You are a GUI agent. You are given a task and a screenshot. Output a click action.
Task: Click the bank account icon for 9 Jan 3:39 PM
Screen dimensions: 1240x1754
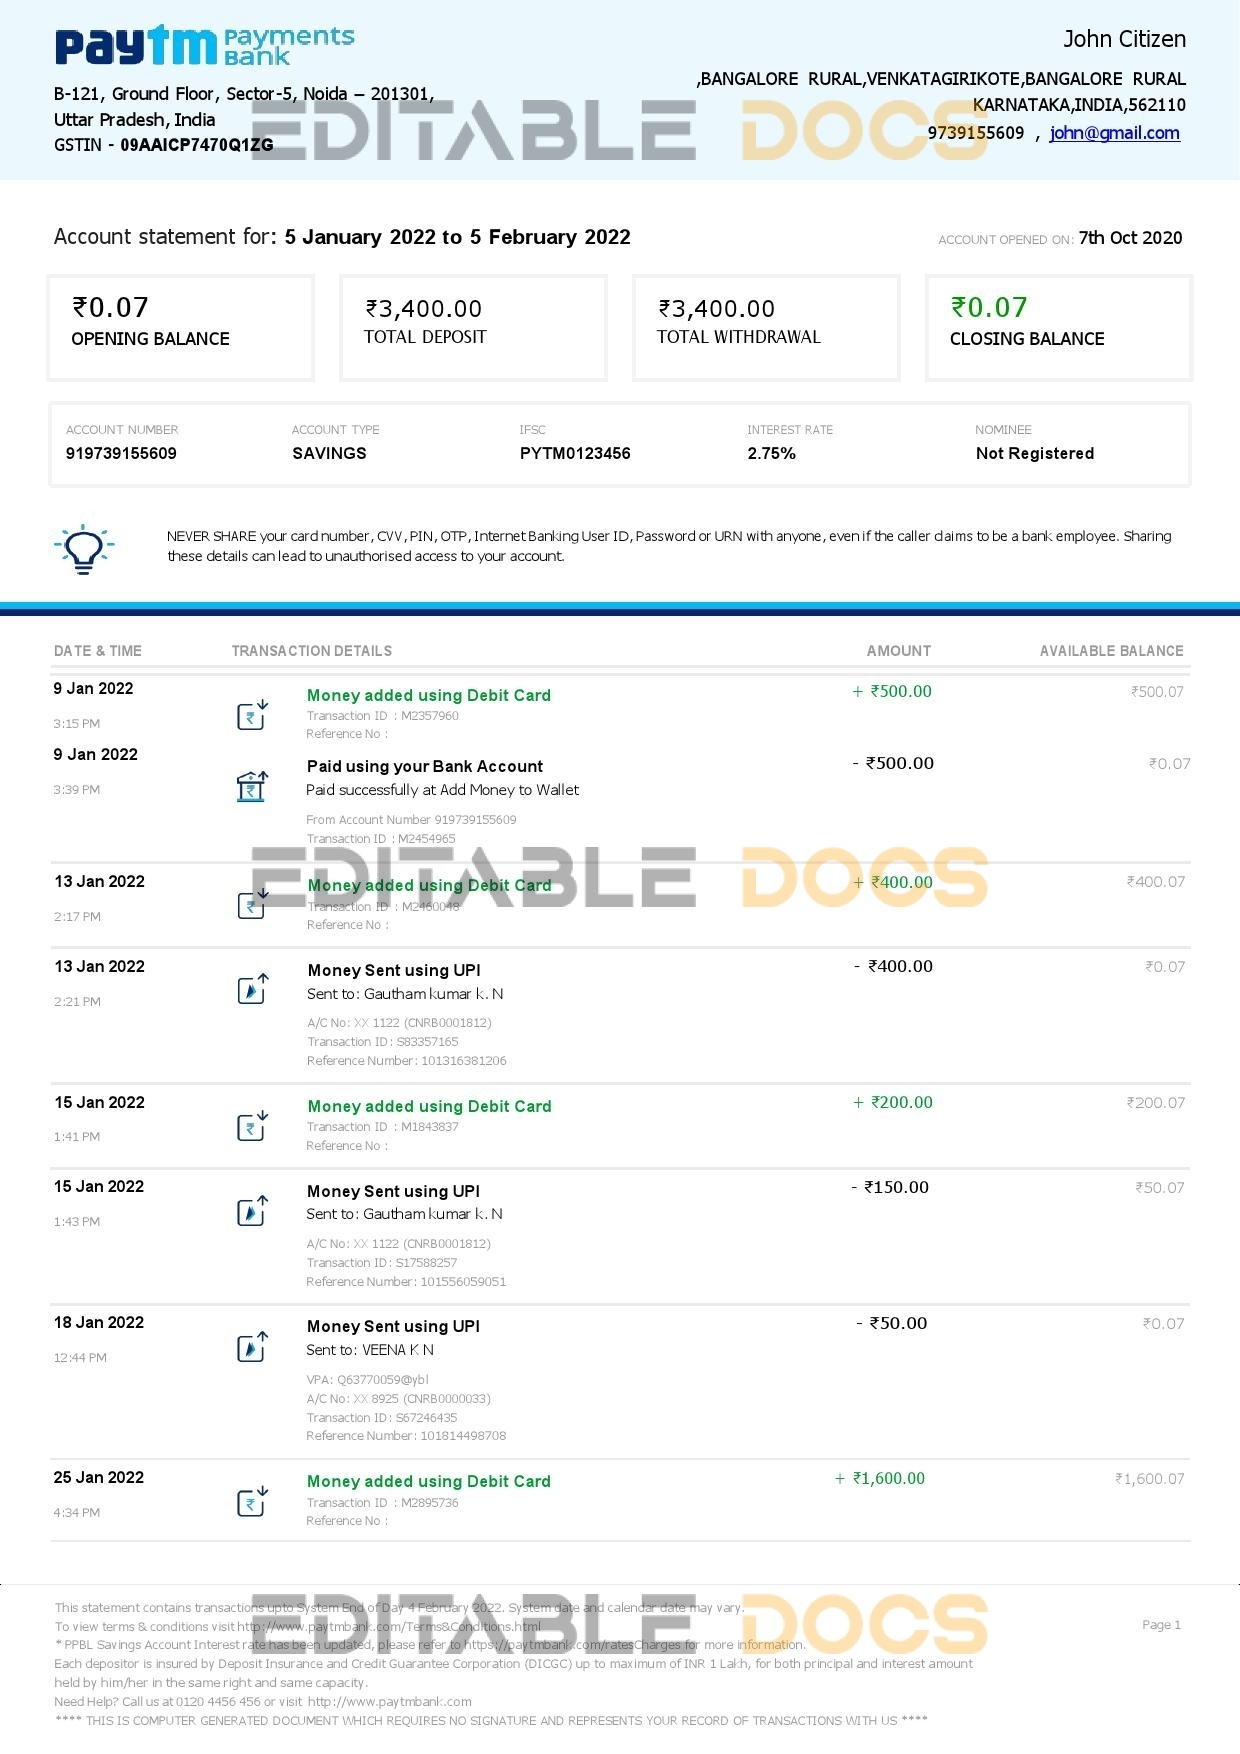(x=252, y=786)
